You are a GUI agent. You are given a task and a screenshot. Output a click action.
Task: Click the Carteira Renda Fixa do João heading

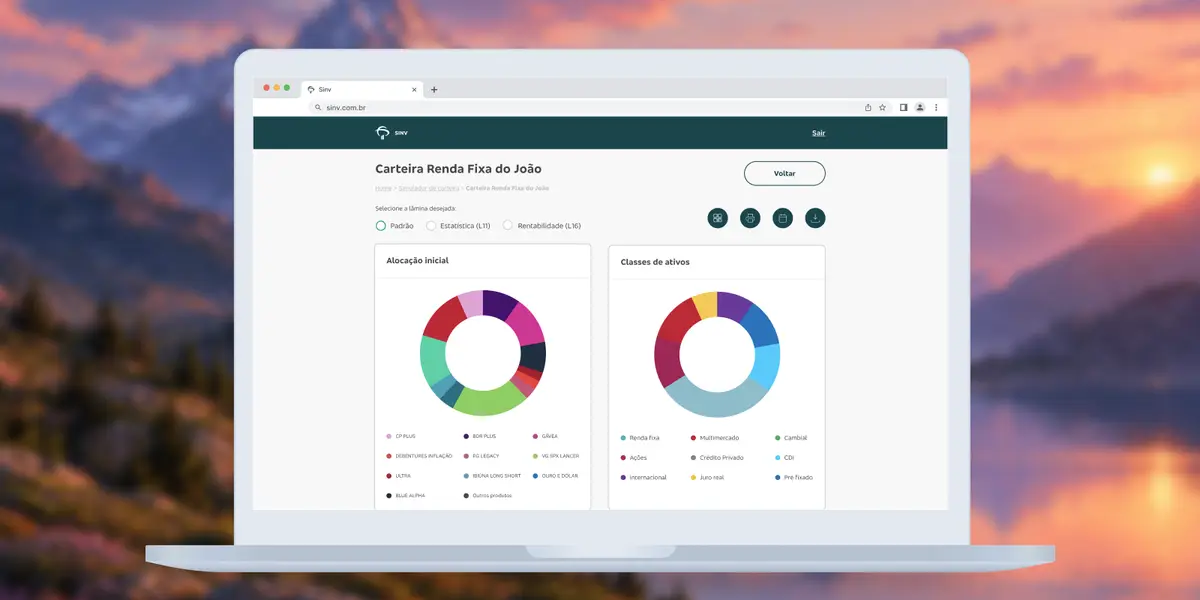pos(458,169)
